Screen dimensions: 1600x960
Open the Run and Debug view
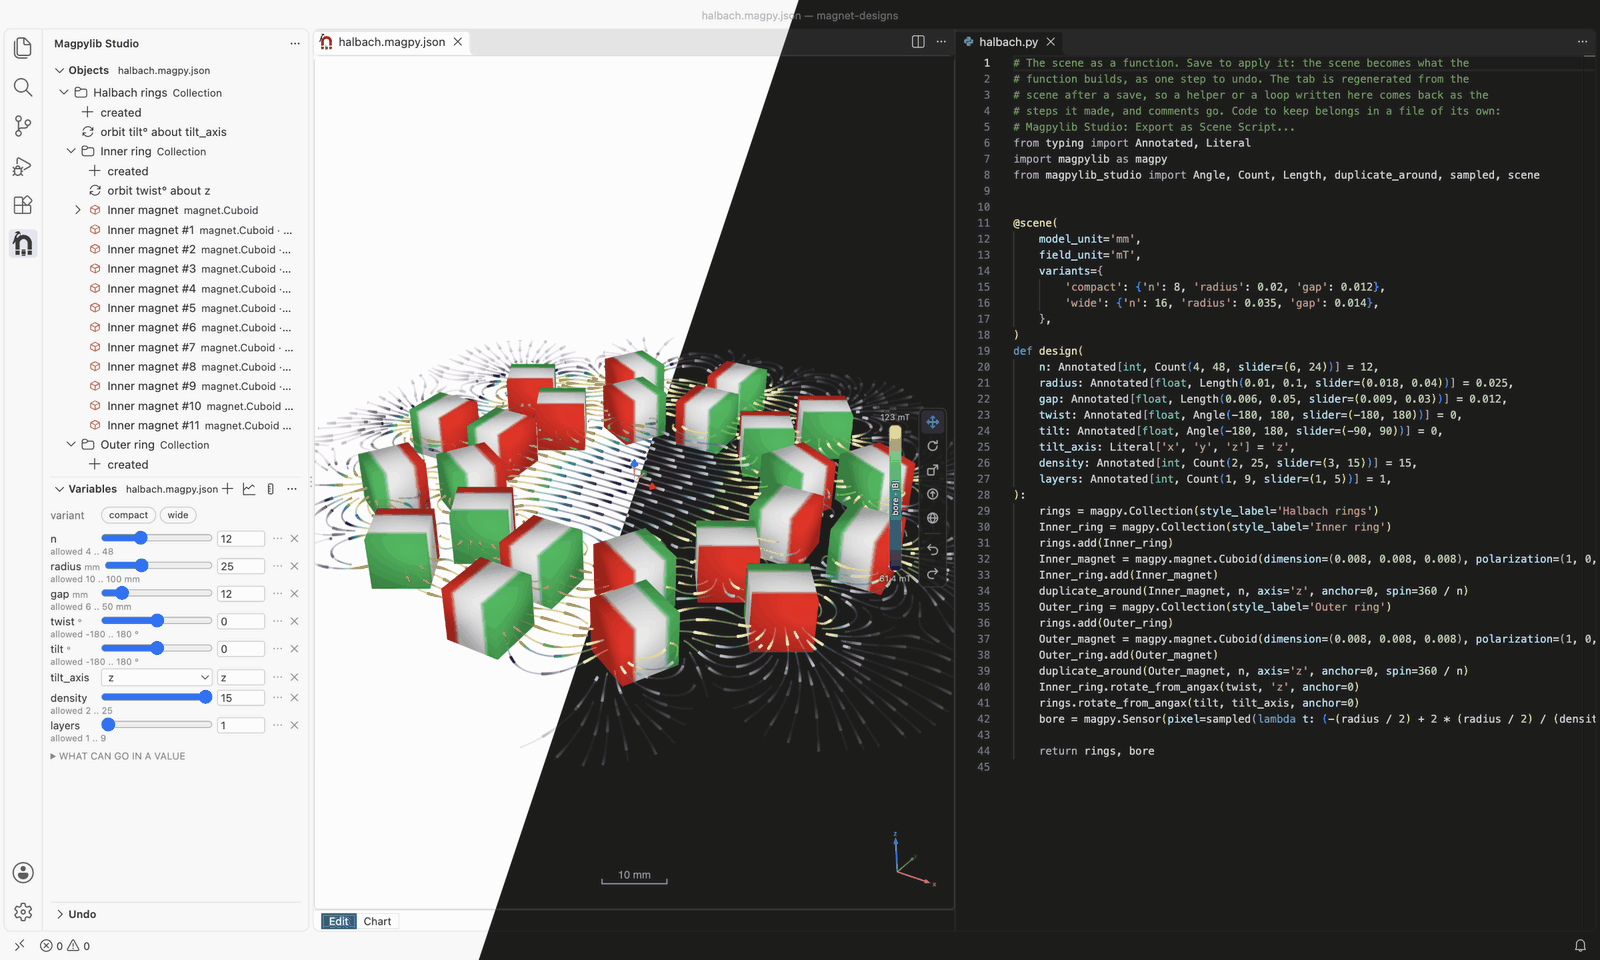click(x=23, y=166)
